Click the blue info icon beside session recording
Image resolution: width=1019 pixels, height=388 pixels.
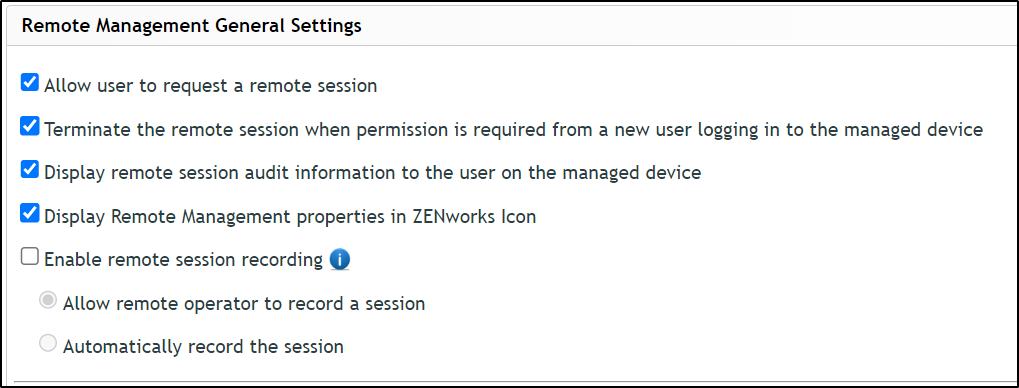pos(340,260)
